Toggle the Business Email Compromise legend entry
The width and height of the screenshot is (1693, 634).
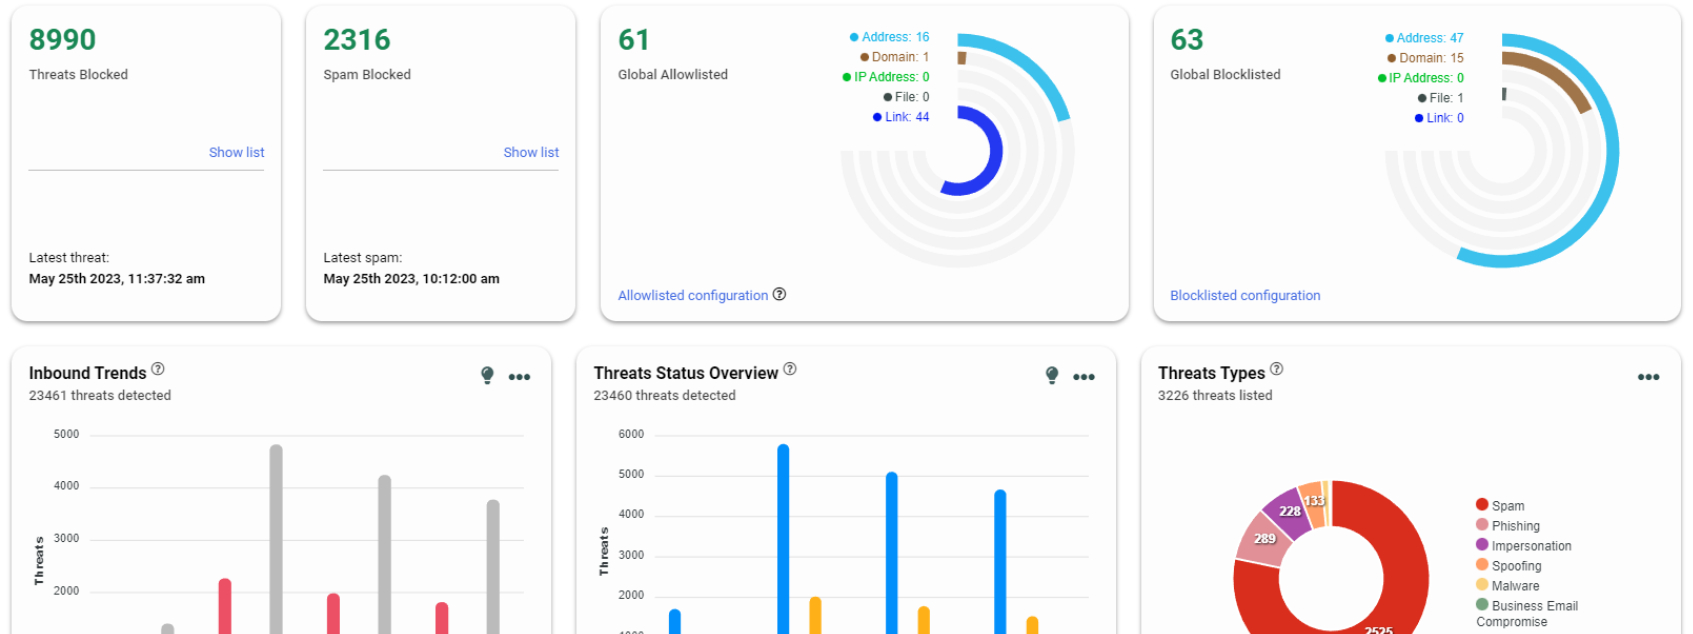point(1527,613)
